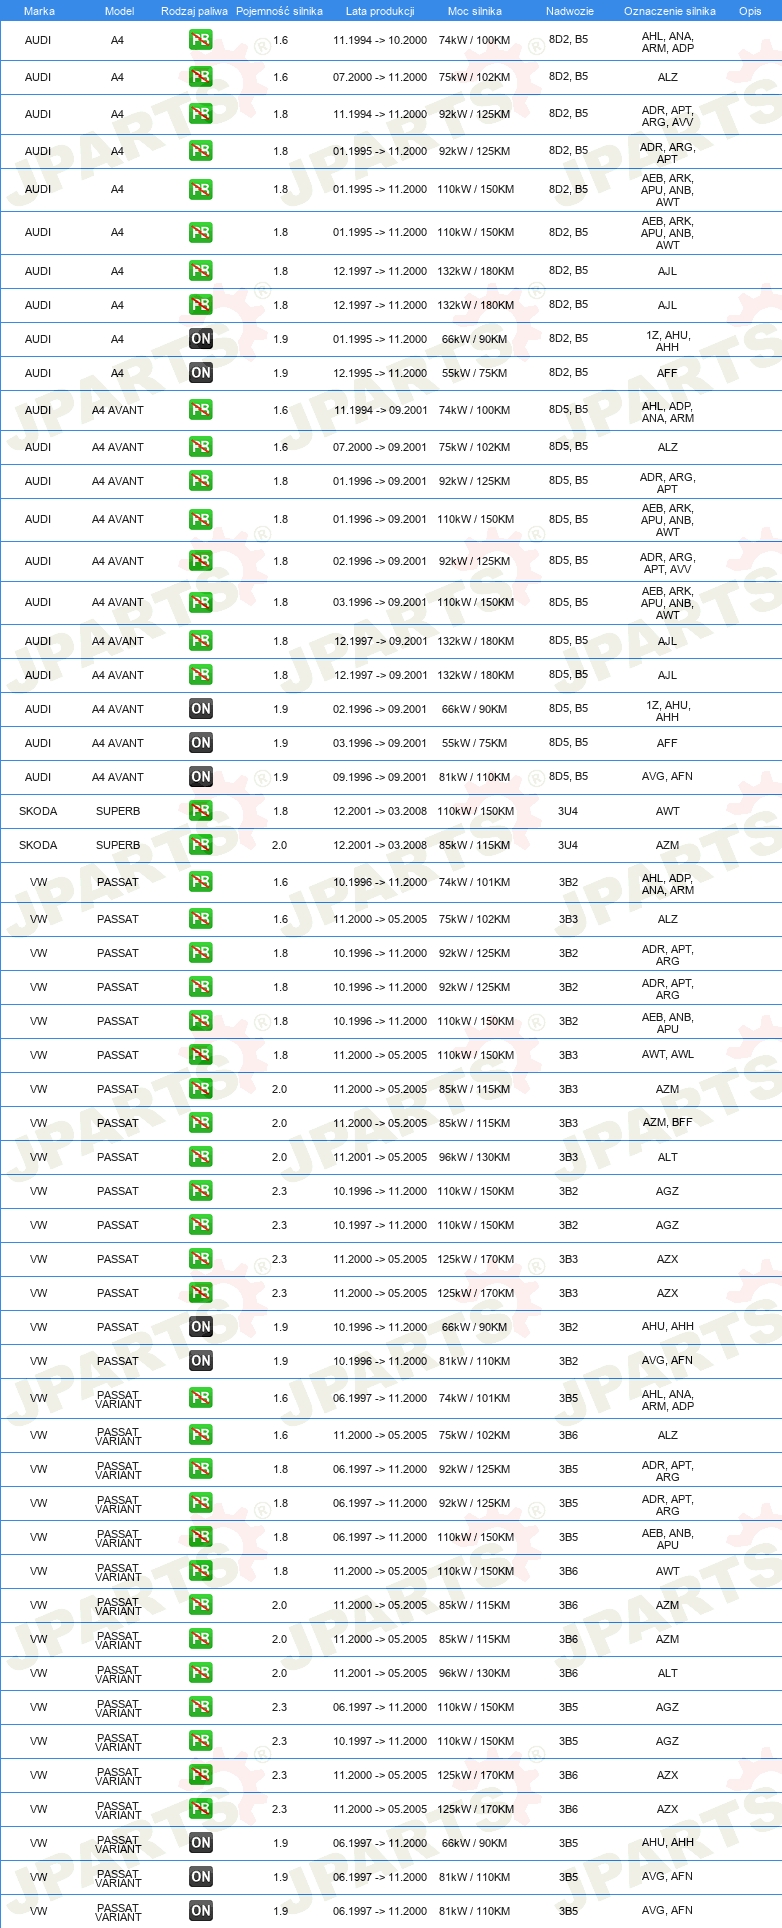This screenshot has height=1928, width=782.
Task: Click ON icon for A4 Avant 81kW / 110KM
Action: 201,777
